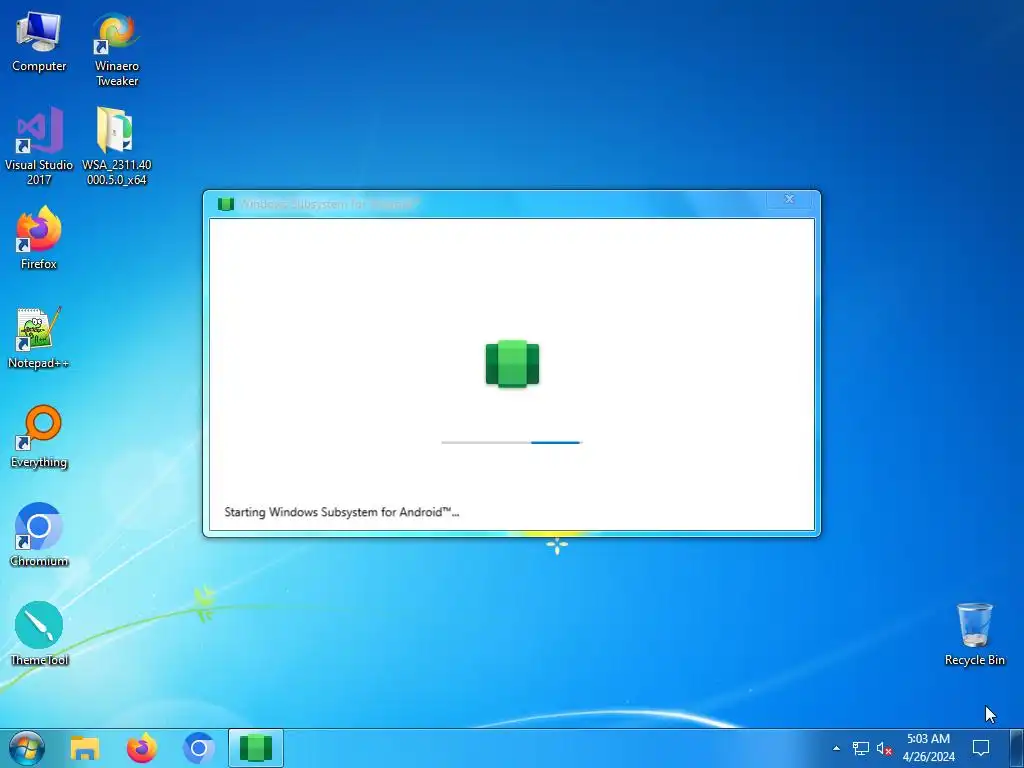Open the network tray icon
This screenshot has width=1024, height=768.
tap(861, 748)
